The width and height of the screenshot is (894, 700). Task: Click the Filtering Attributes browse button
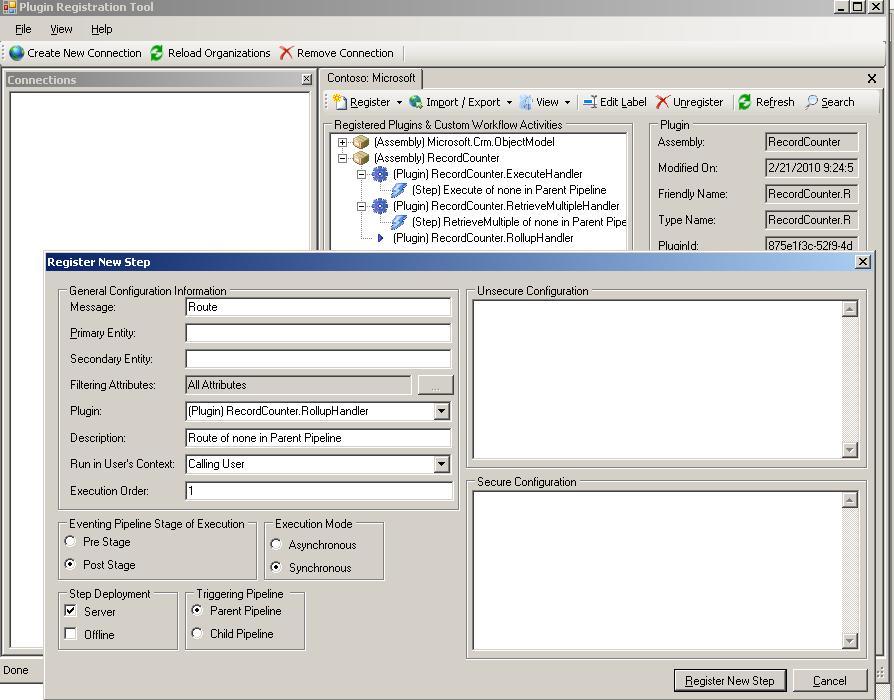tap(436, 385)
